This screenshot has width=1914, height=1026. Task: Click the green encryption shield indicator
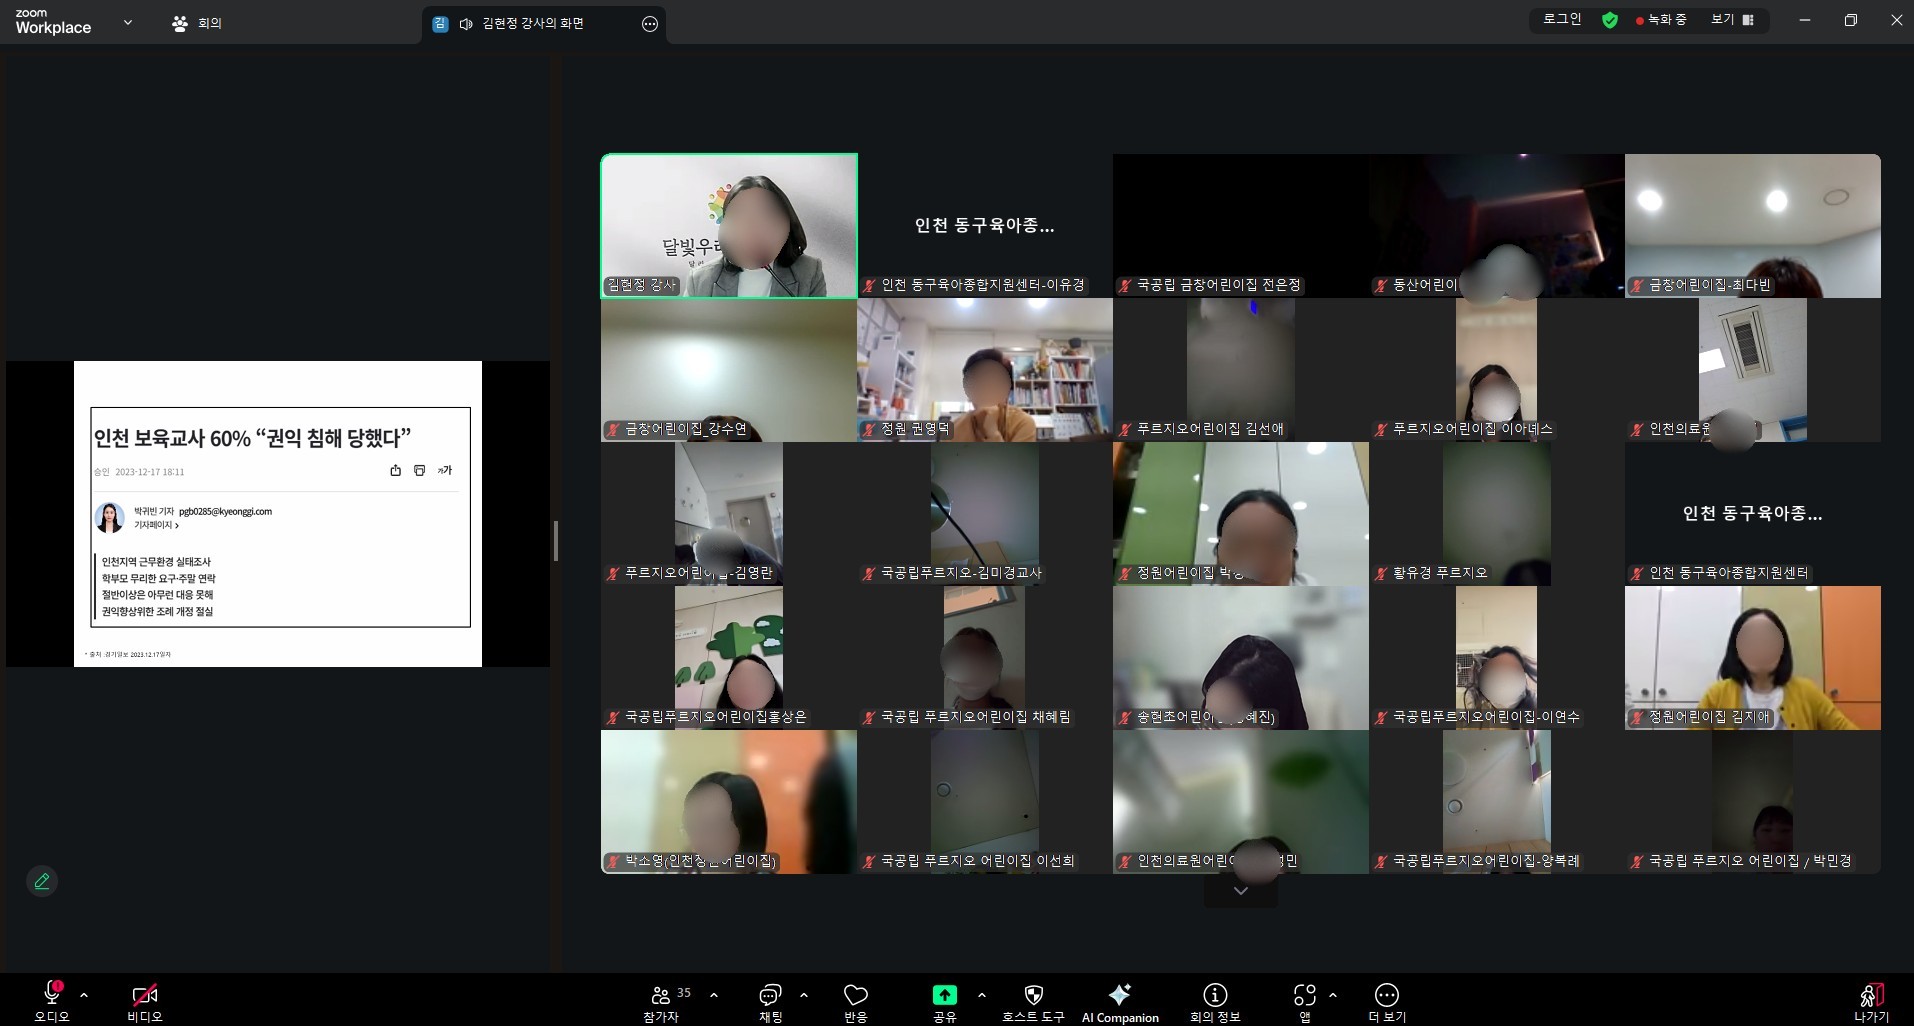[x=1610, y=20]
